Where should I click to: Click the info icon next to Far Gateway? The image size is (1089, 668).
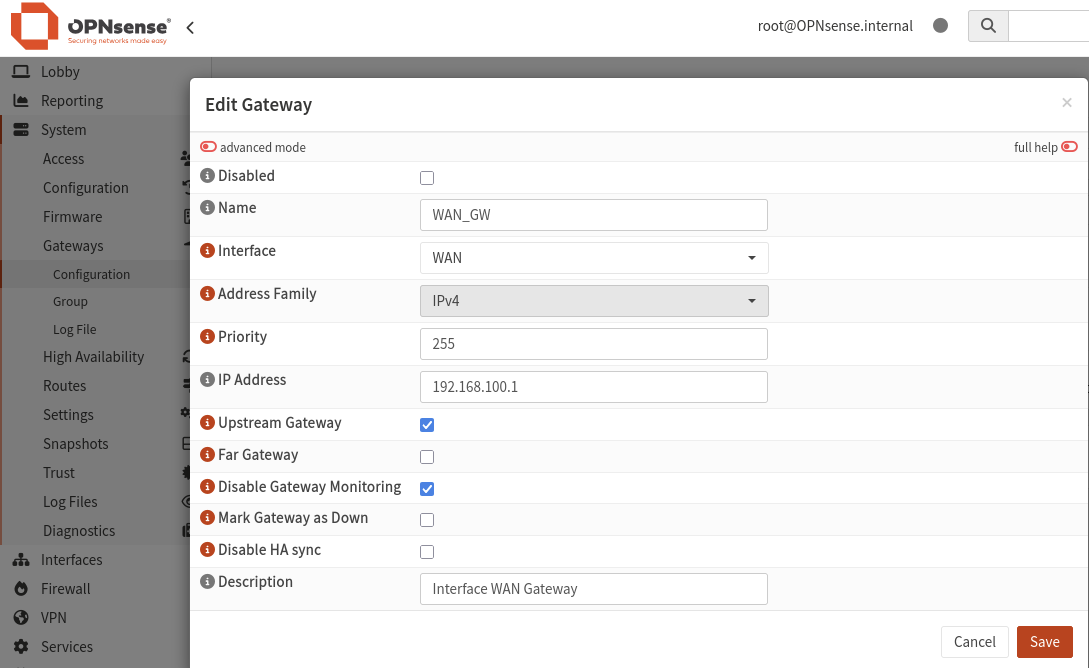(x=207, y=455)
